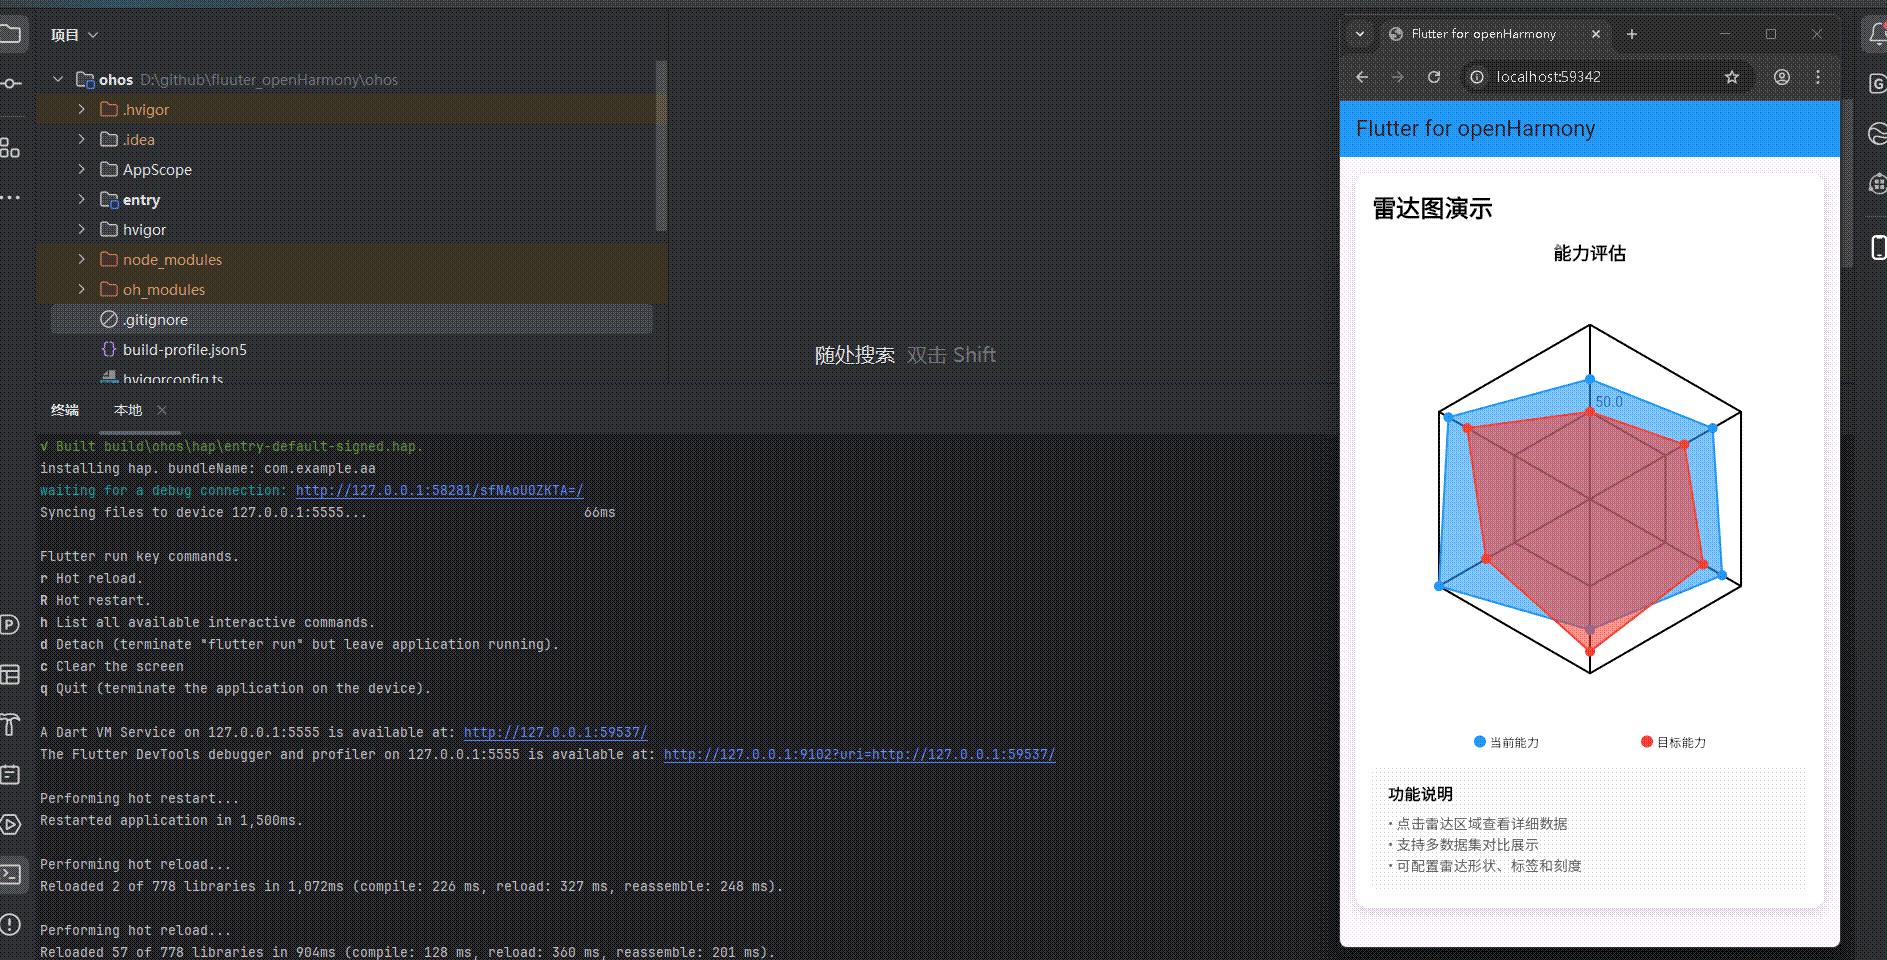The image size is (1887, 960).
Task: Open the Project tool window folder icon
Action: pyautogui.click(x=10, y=35)
